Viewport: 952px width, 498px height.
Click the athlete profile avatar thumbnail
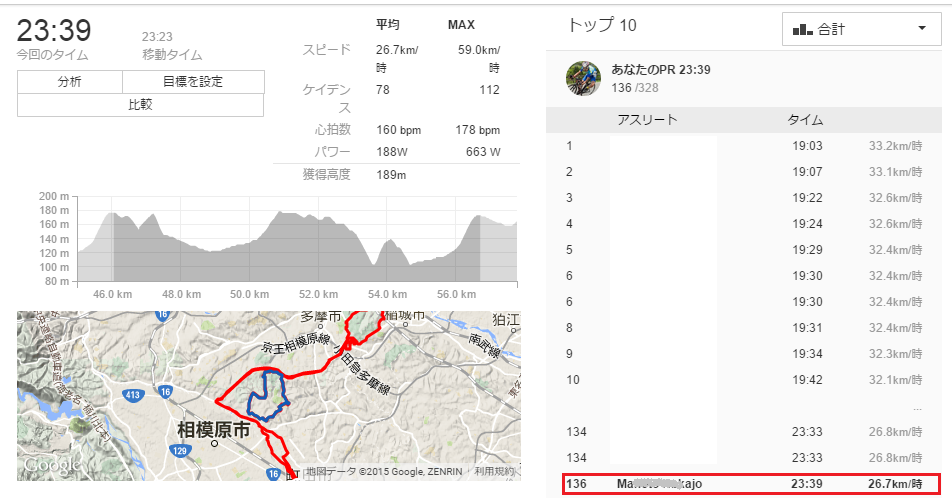583,78
